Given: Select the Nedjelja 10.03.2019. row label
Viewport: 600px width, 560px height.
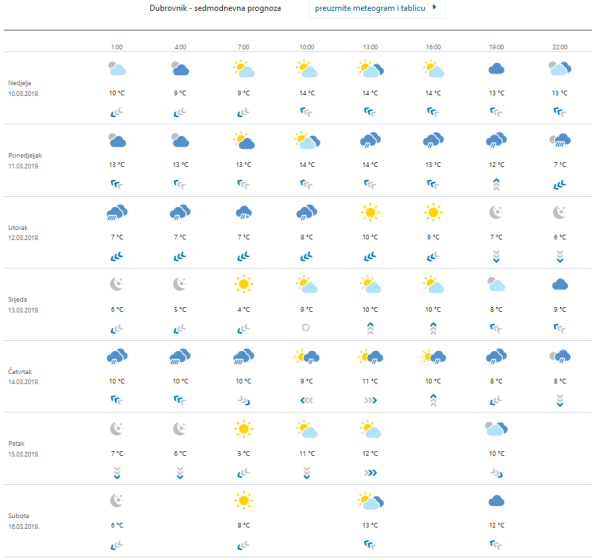Looking at the screenshot, I should tap(27, 88).
